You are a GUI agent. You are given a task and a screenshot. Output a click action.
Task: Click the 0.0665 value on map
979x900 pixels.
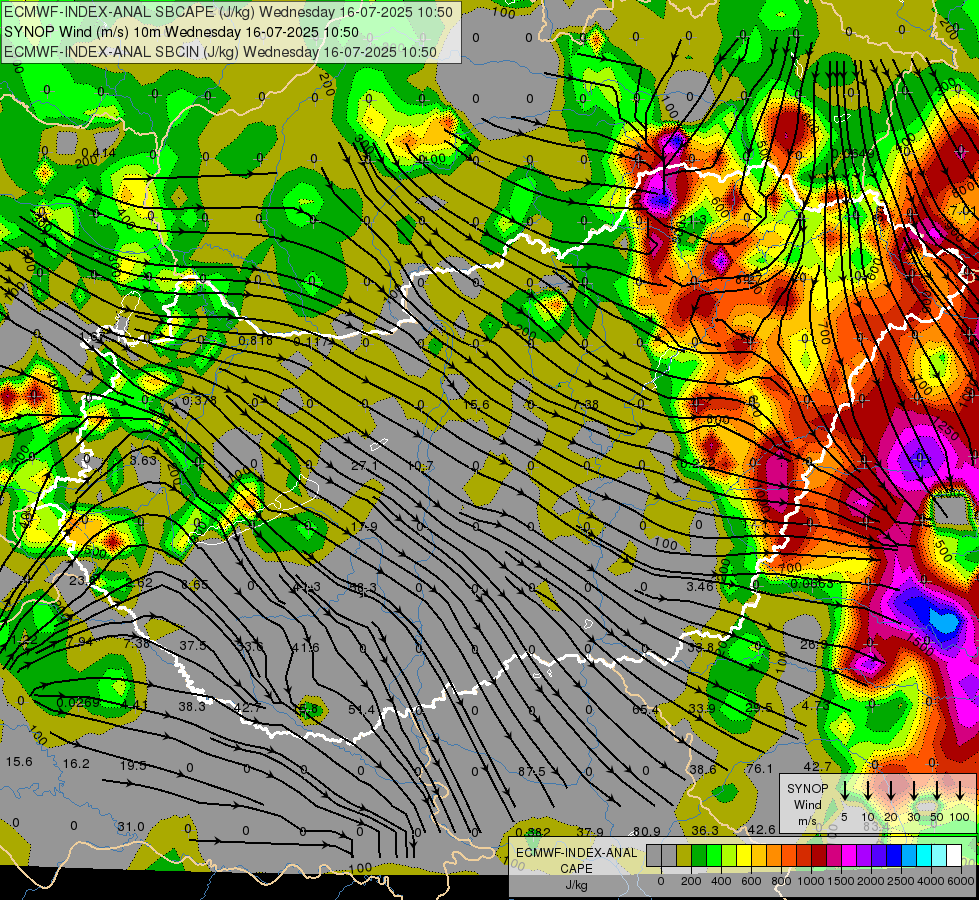[811, 583]
